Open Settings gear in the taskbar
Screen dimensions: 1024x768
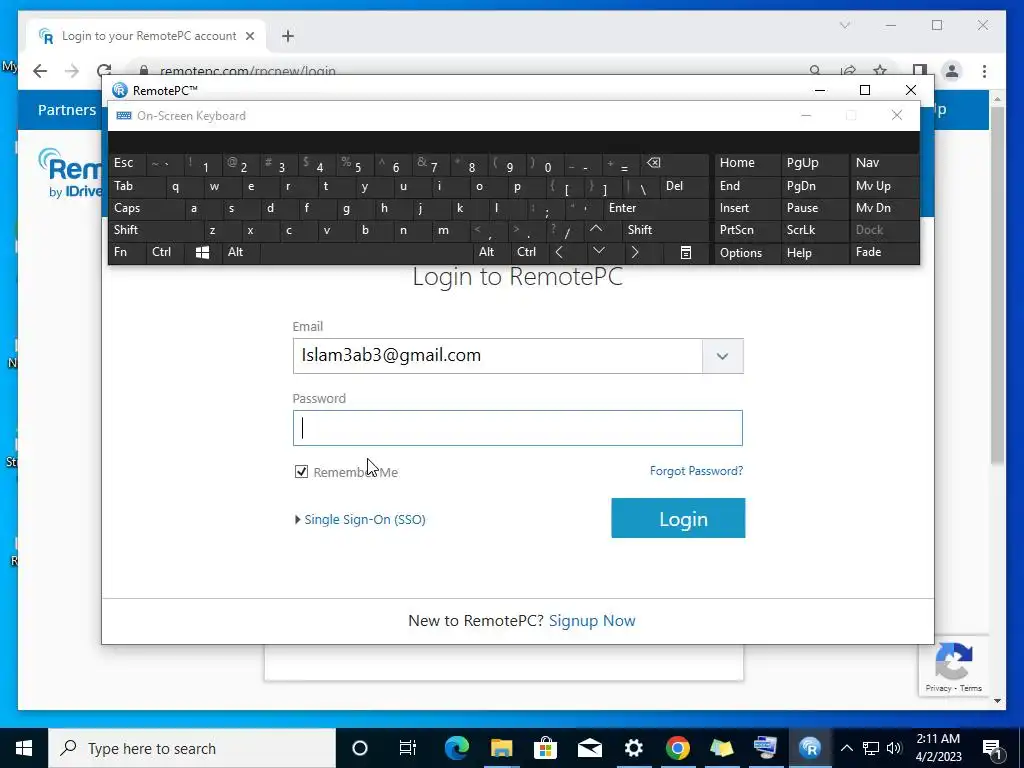tap(633, 748)
